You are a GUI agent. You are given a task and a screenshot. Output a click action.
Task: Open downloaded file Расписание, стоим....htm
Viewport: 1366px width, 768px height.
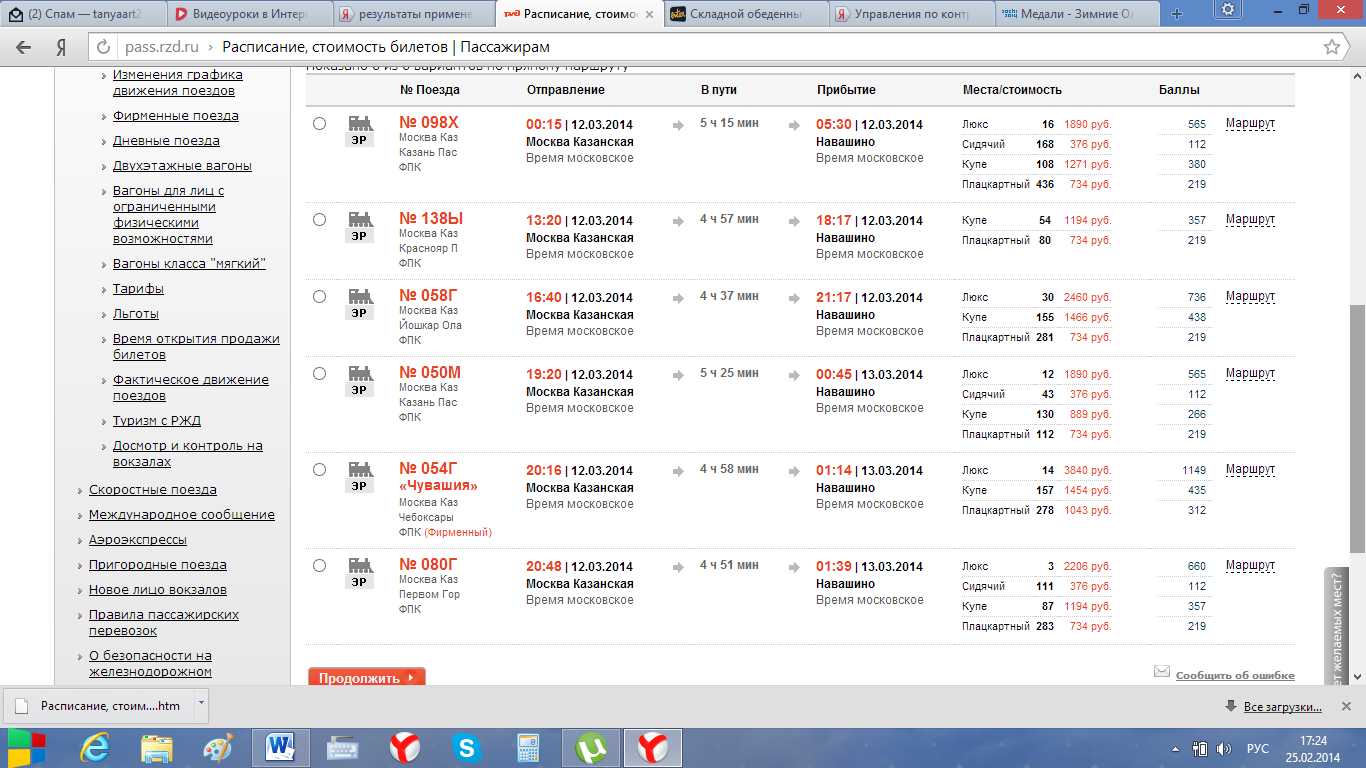coord(98,706)
